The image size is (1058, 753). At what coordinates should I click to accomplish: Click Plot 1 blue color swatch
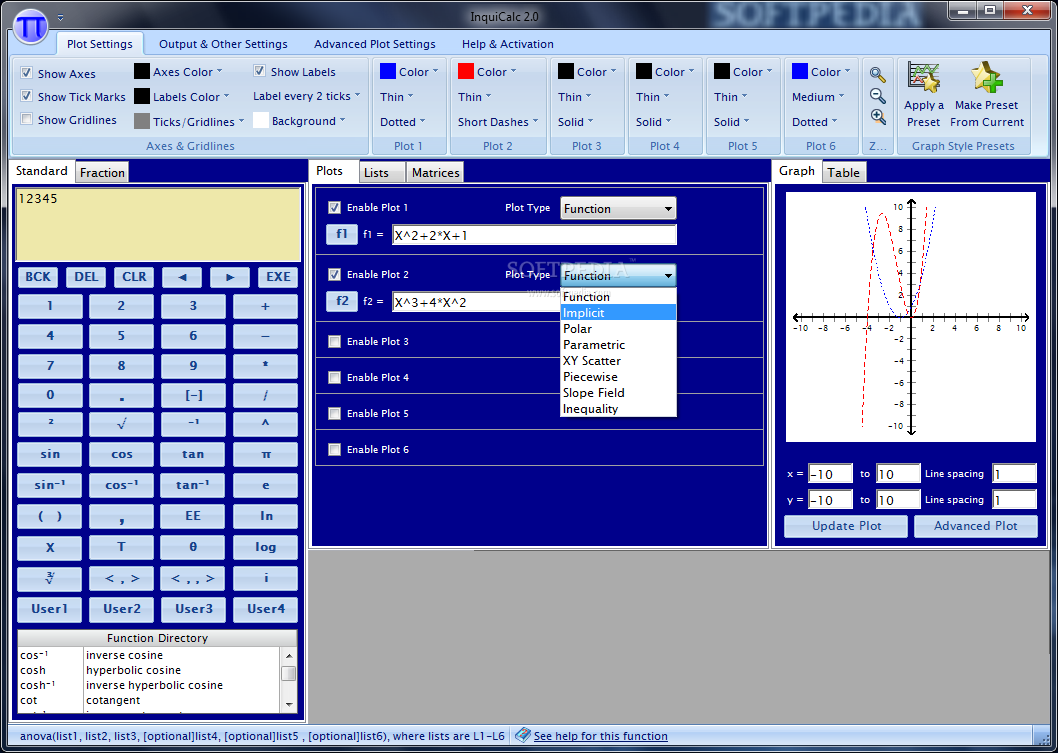click(388, 72)
